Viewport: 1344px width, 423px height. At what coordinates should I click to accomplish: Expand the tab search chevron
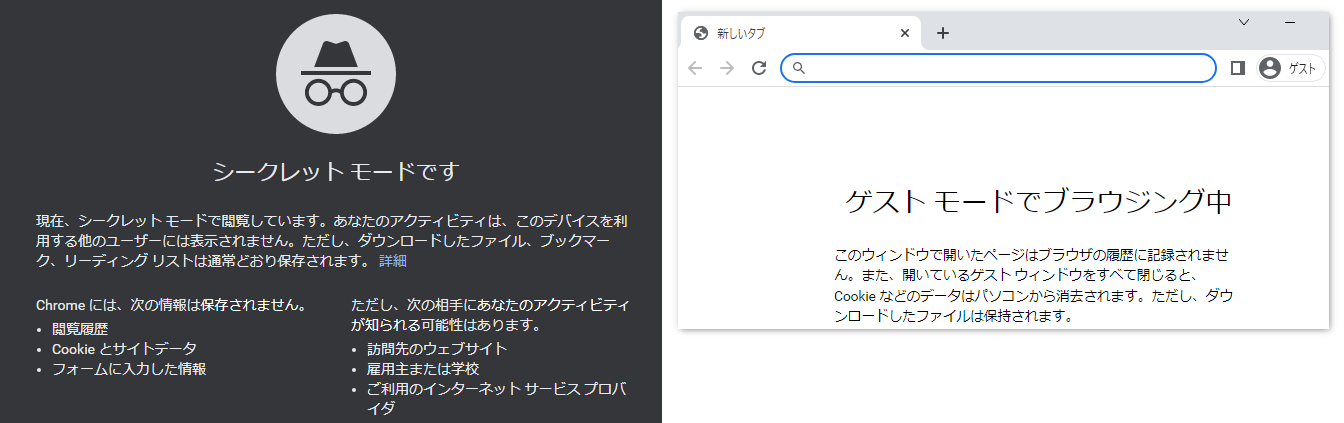pos(1244,22)
